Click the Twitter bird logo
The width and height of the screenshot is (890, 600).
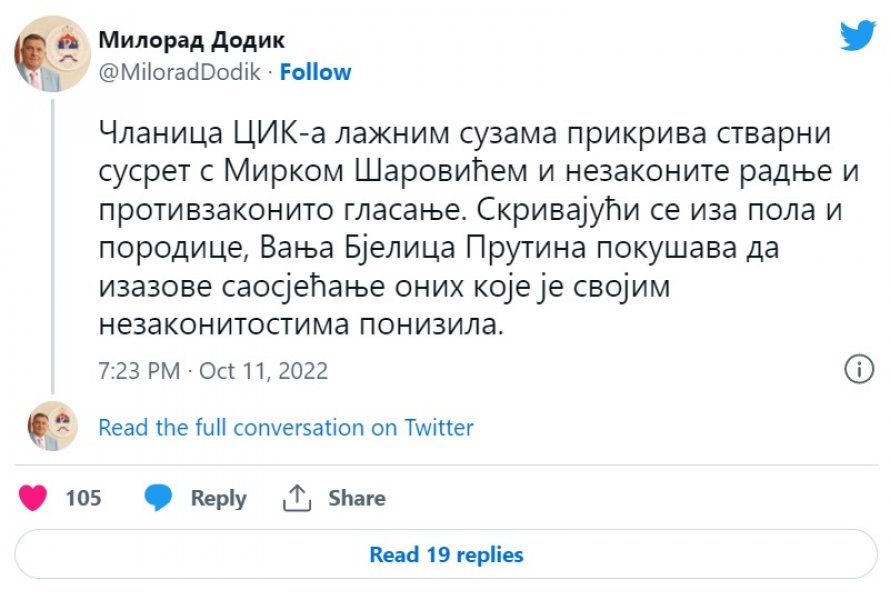pos(857,35)
